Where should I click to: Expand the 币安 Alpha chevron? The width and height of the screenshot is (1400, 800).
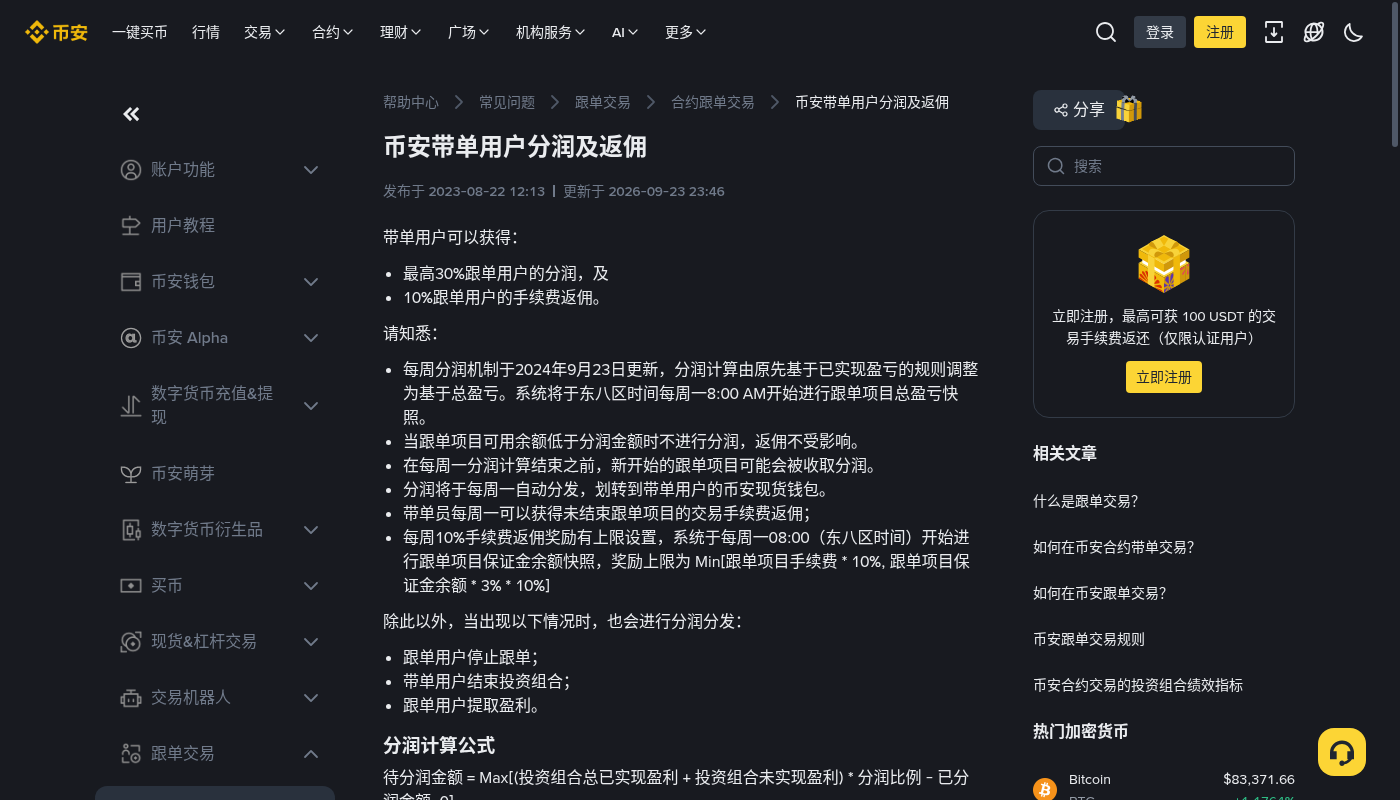(x=311, y=338)
